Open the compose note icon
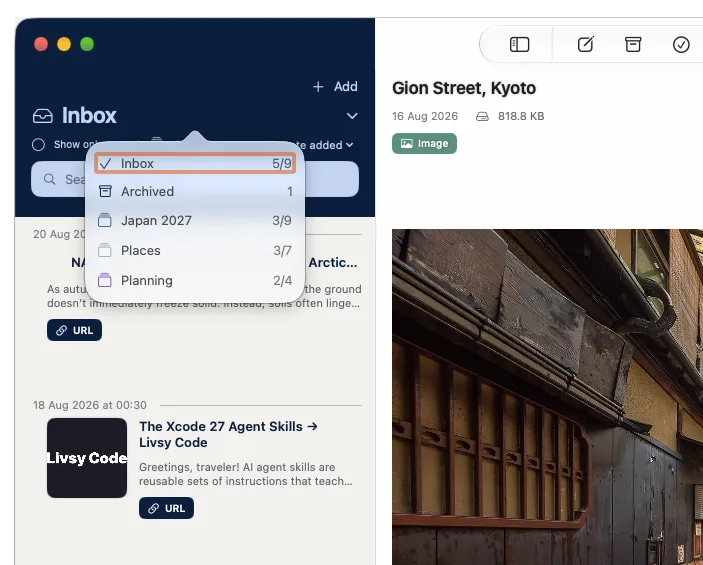703x565 pixels. (x=586, y=44)
